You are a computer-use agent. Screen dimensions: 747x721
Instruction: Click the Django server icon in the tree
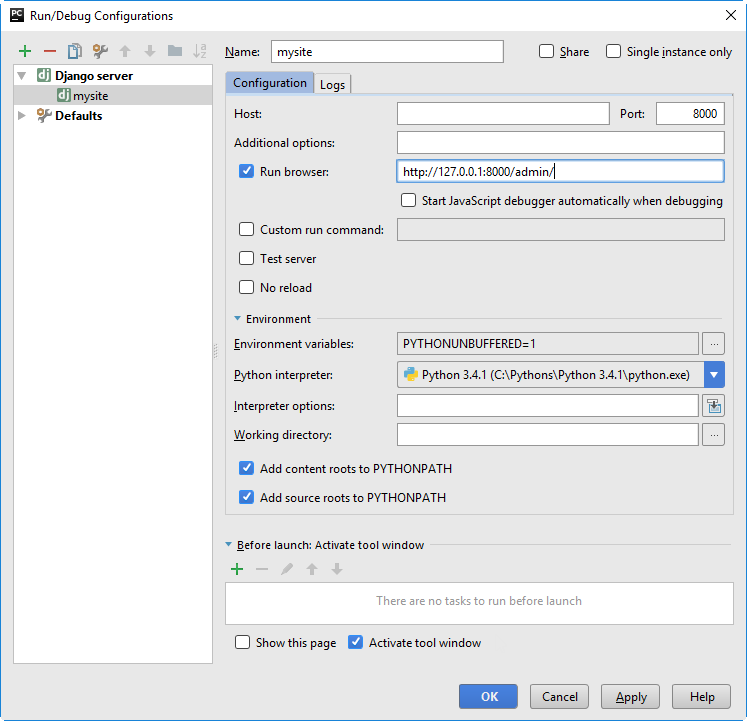point(44,75)
